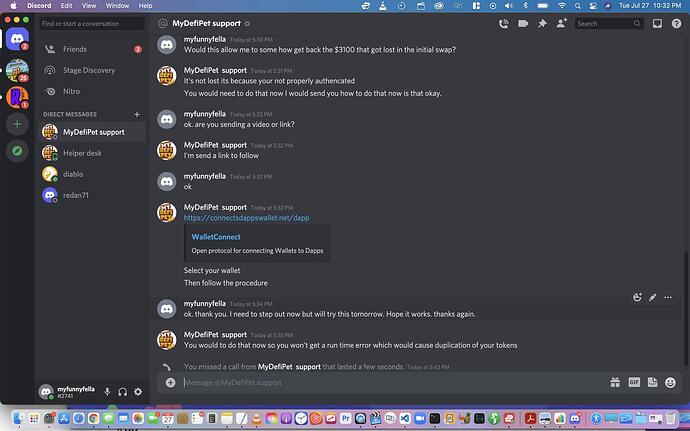Open the GIF picker
The height and width of the screenshot is (431, 690).
point(634,382)
